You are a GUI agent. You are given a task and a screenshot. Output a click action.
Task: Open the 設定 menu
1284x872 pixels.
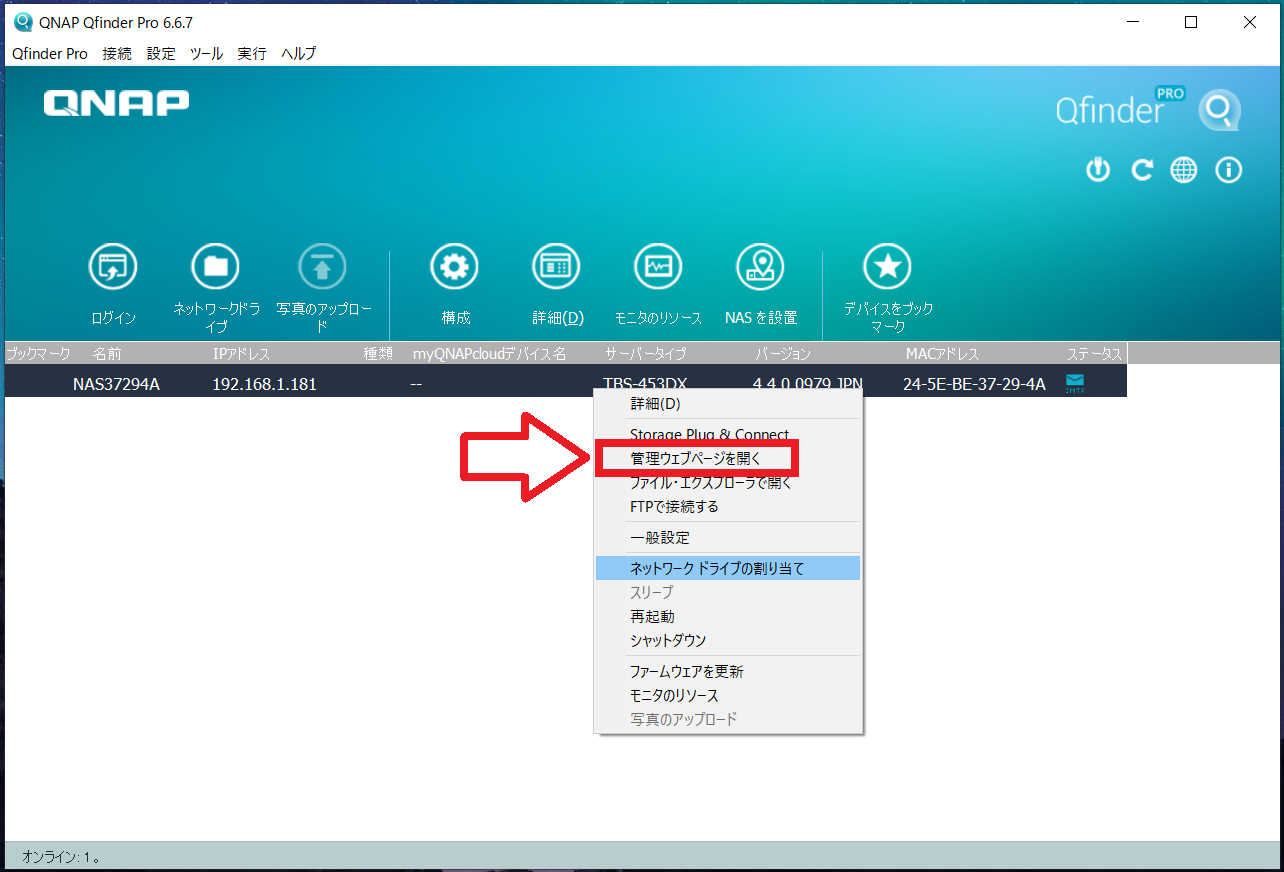coord(161,54)
